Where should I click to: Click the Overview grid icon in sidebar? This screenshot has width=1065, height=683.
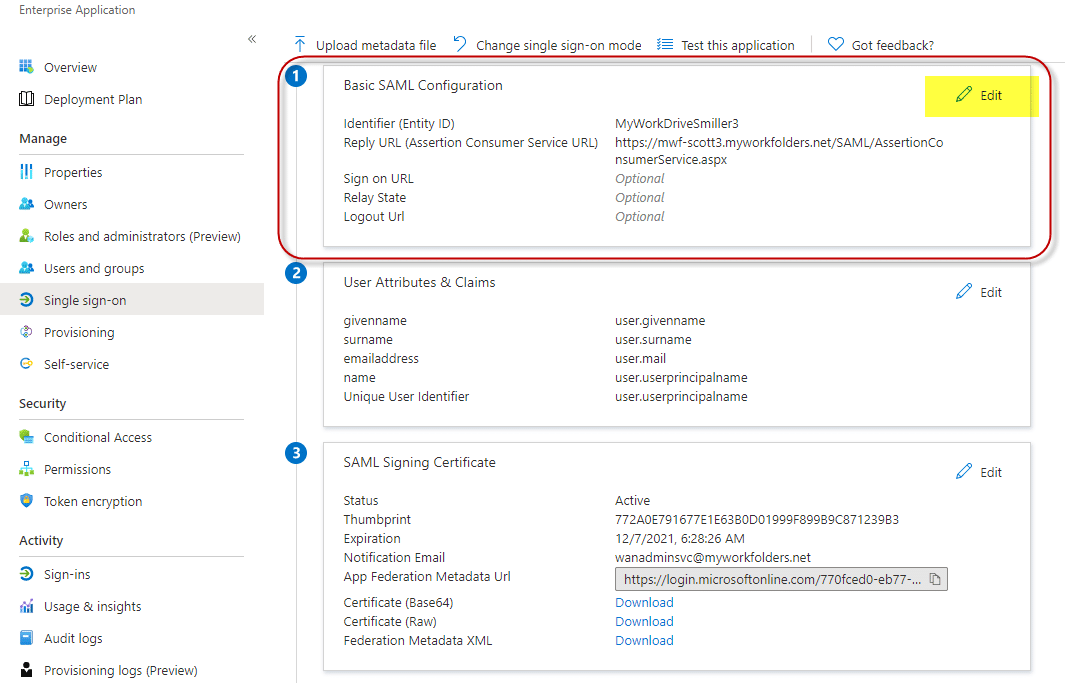[27, 67]
